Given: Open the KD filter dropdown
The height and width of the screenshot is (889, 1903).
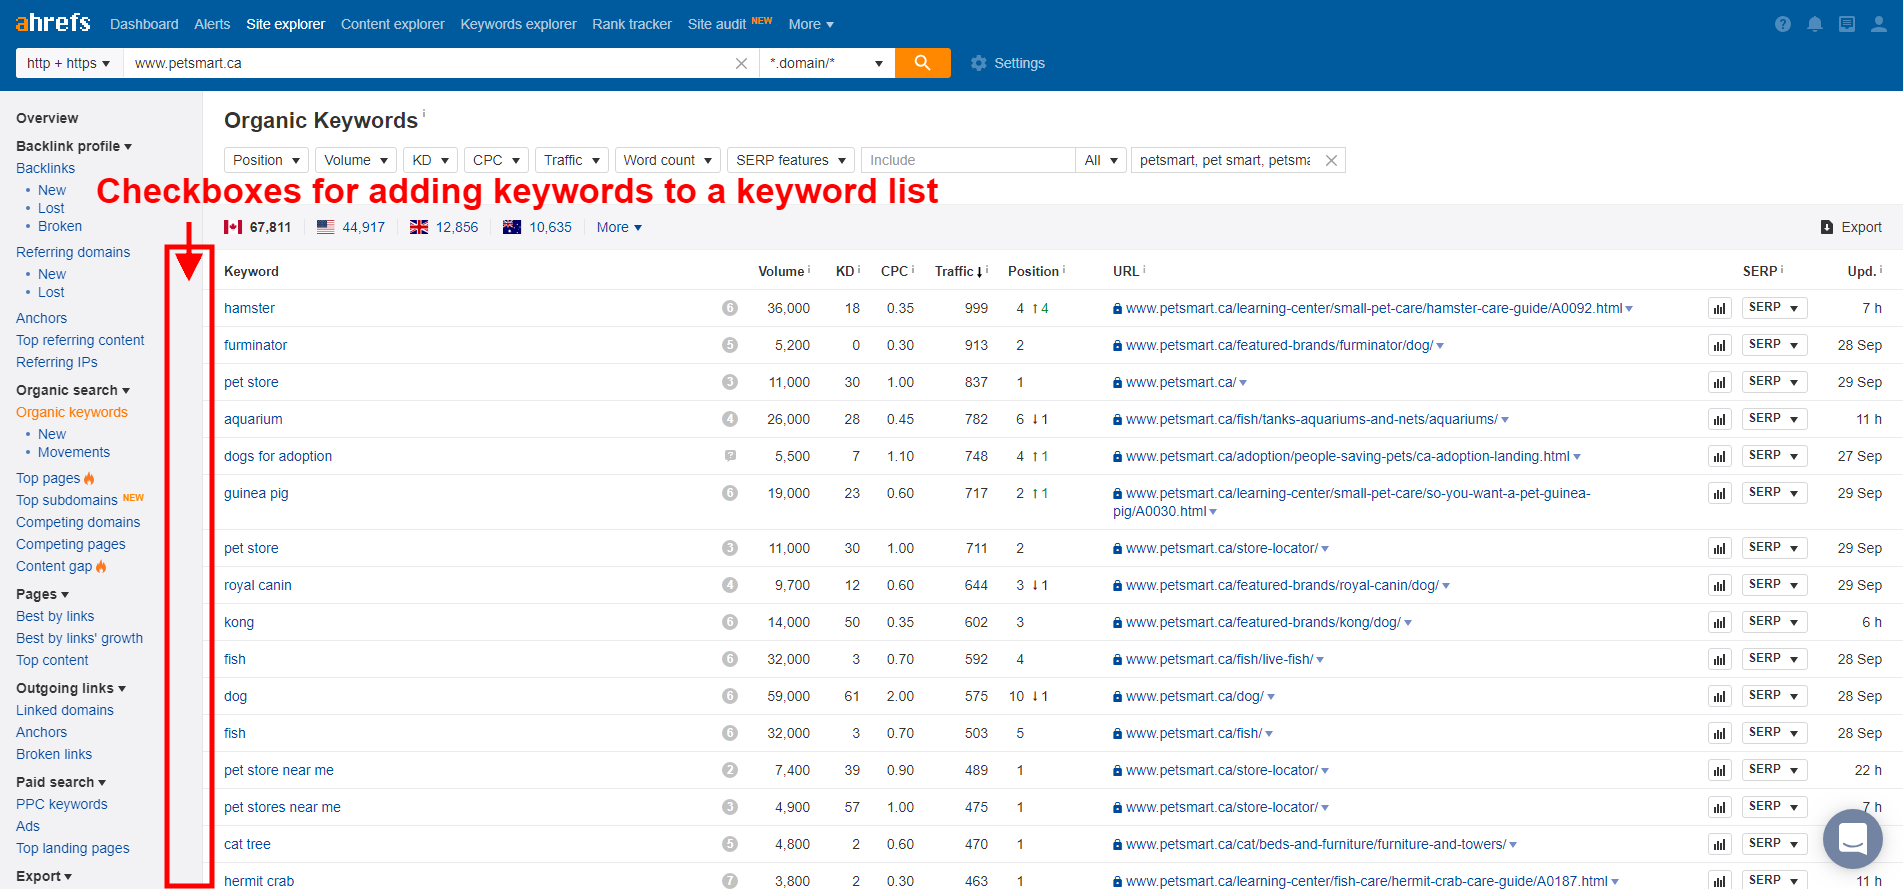Looking at the screenshot, I should click(430, 160).
